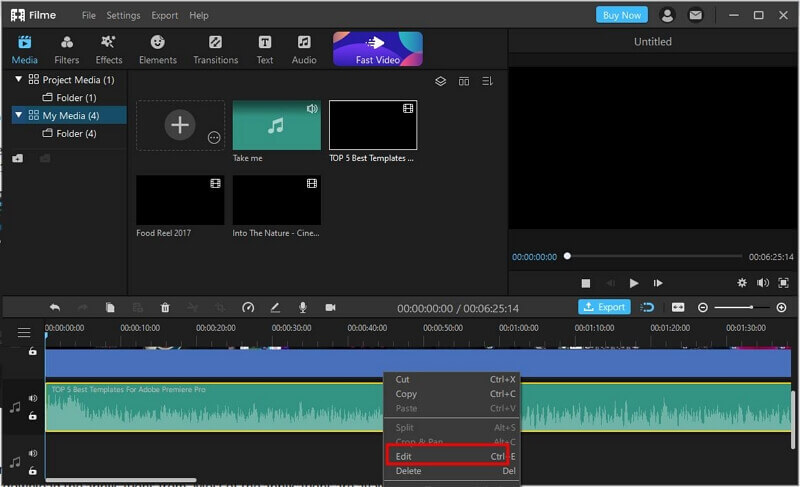800x487 pixels.
Task: Click the camera screen record icon
Action: tap(331, 307)
